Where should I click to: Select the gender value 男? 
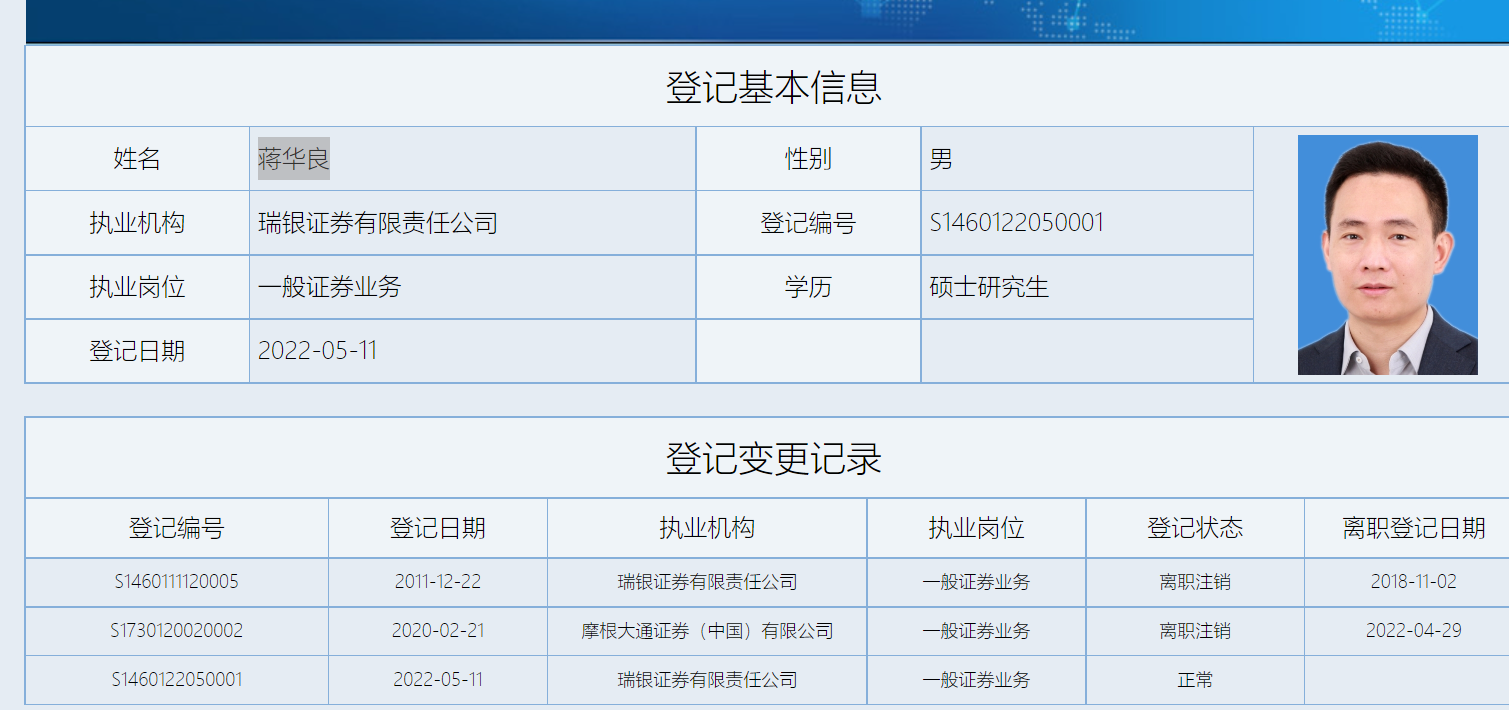pos(942,158)
